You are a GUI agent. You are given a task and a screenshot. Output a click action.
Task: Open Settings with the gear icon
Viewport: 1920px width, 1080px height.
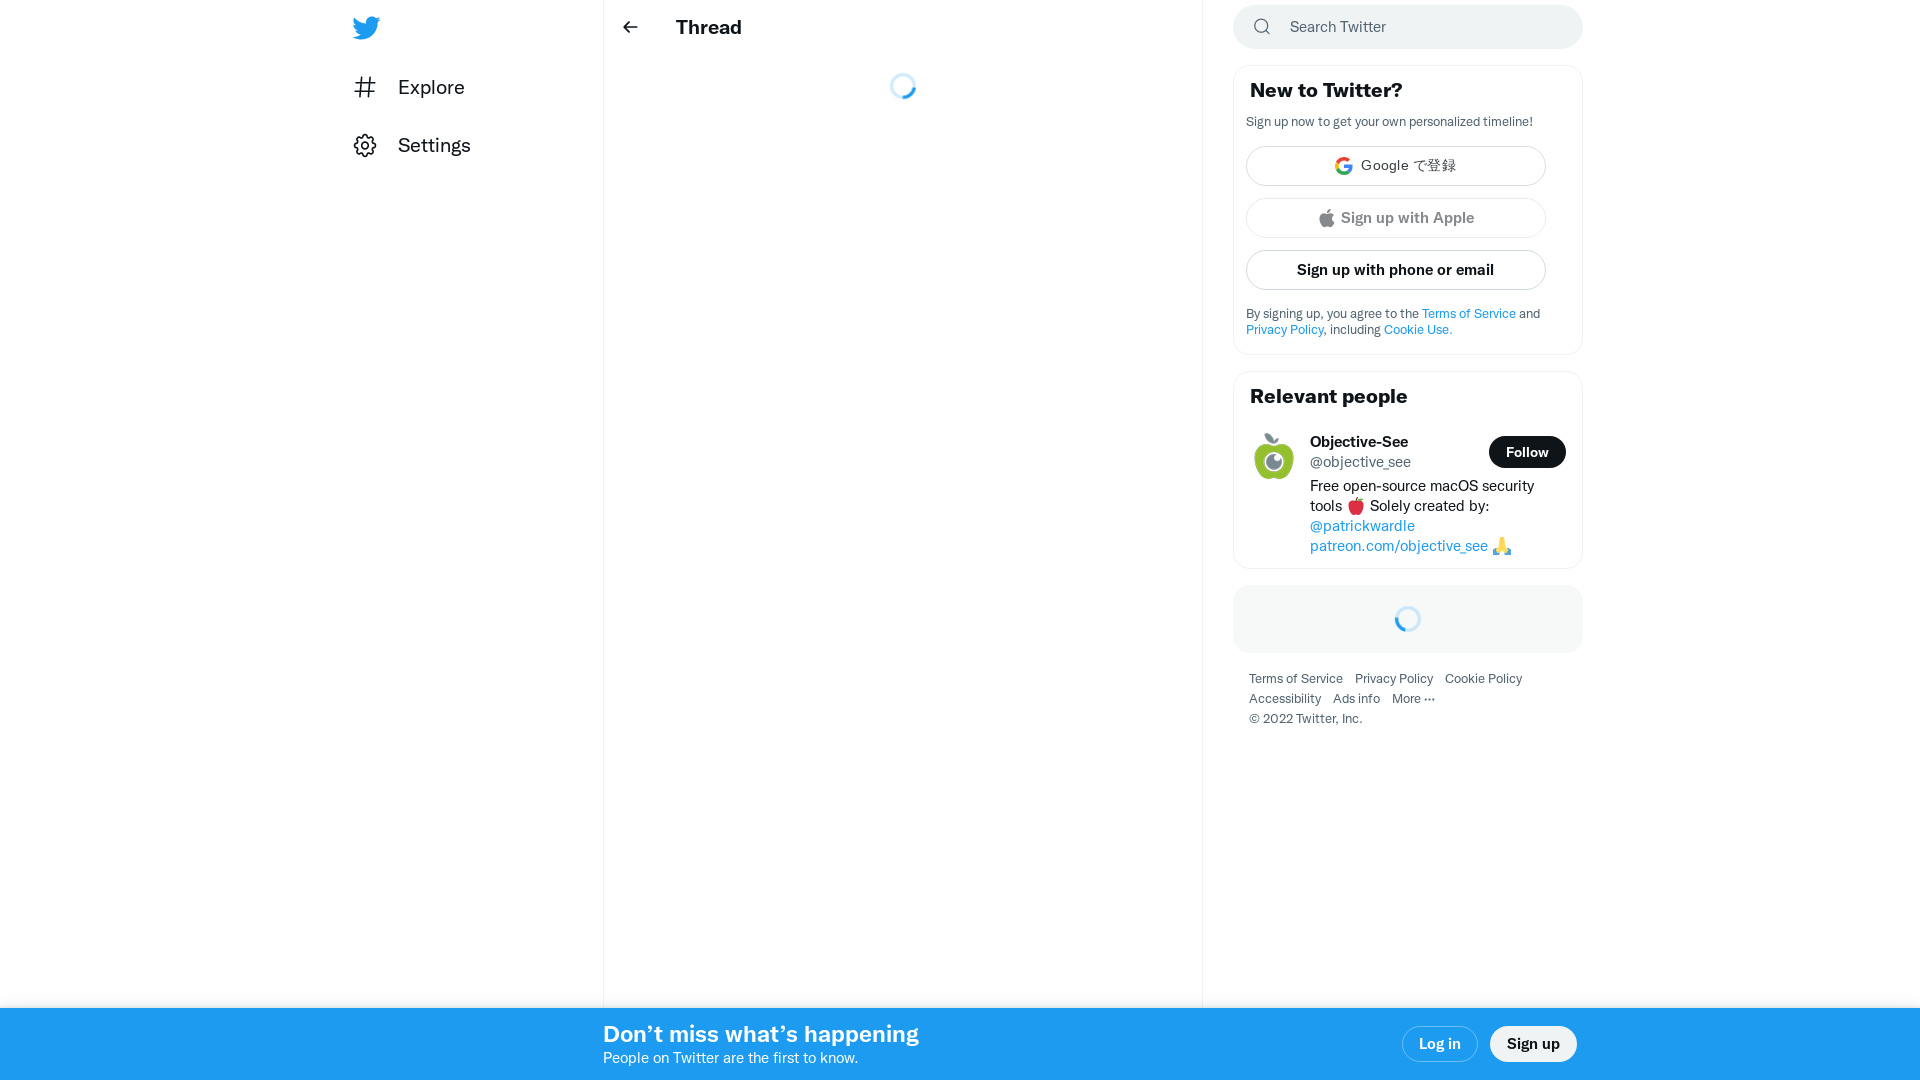(x=365, y=145)
